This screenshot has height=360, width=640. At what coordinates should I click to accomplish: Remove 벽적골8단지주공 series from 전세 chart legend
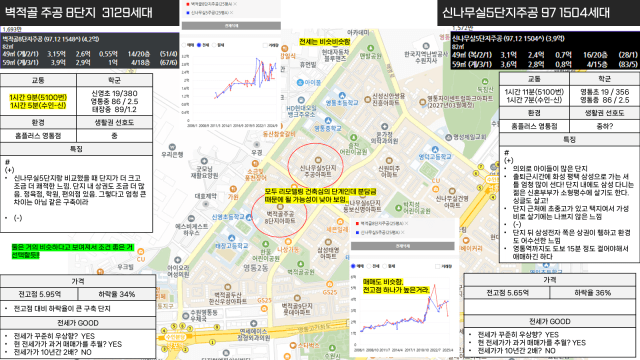pos(236,4)
